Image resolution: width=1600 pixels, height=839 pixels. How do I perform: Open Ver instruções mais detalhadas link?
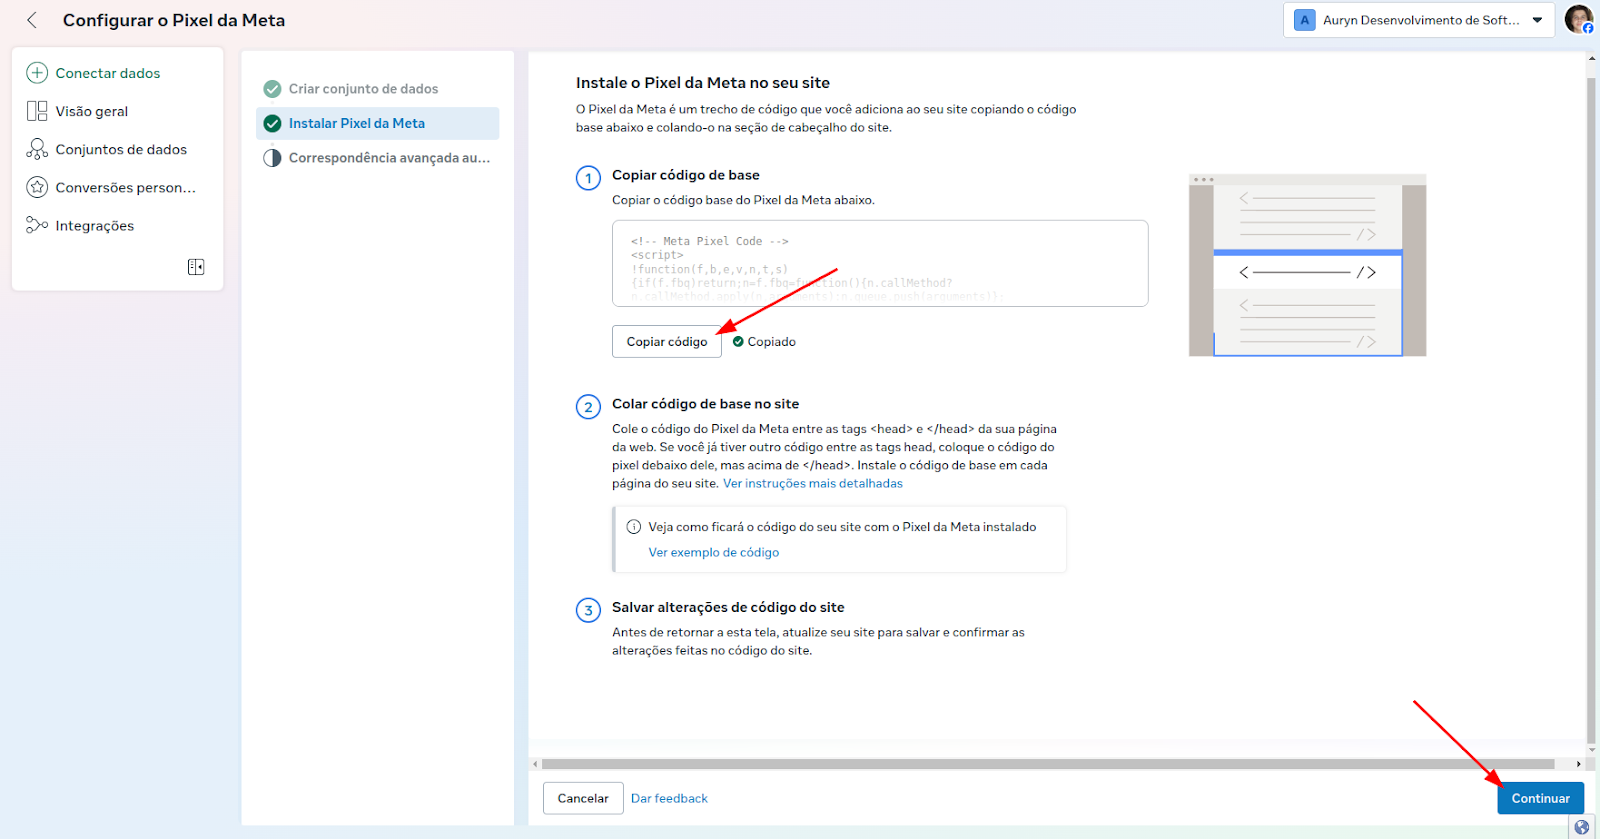click(812, 483)
